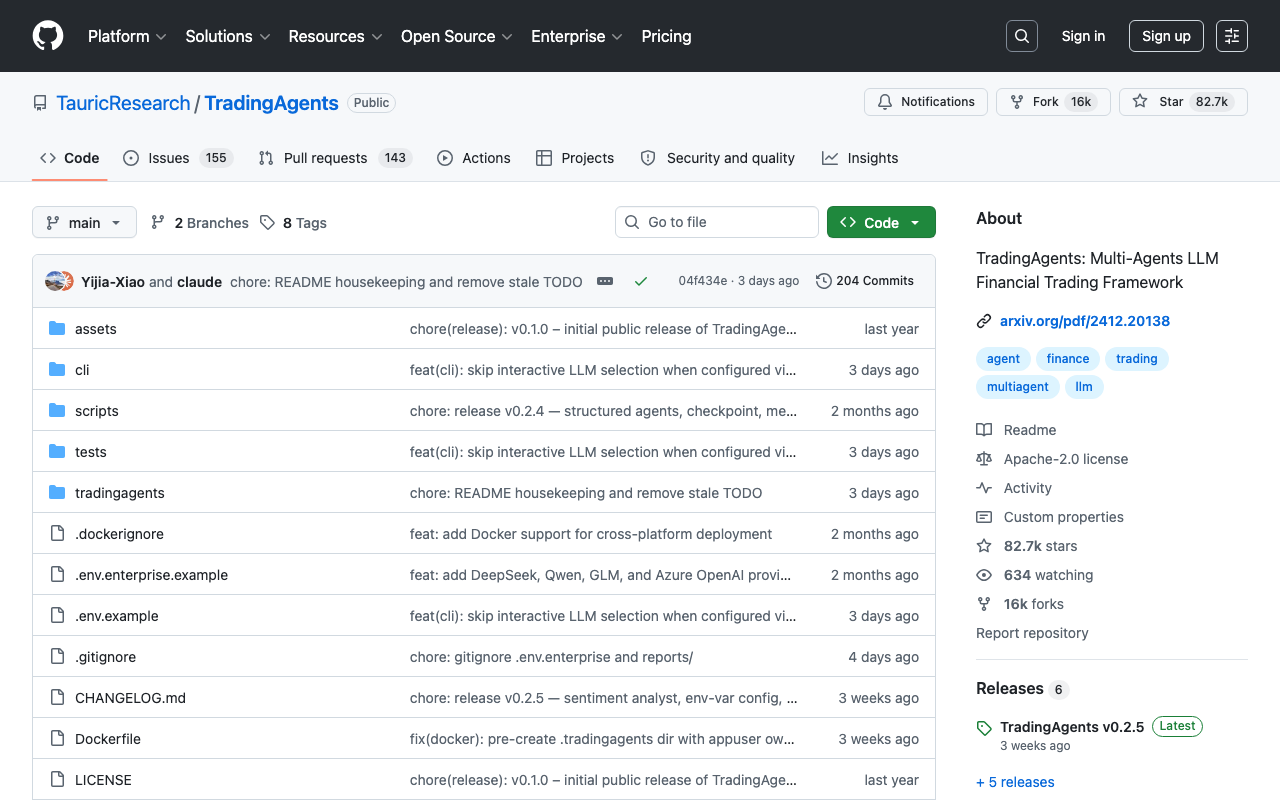The image size is (1280, 800).
Task: Click the bell Notifications button
Action: pyautogui.click(x=926, y=102)
